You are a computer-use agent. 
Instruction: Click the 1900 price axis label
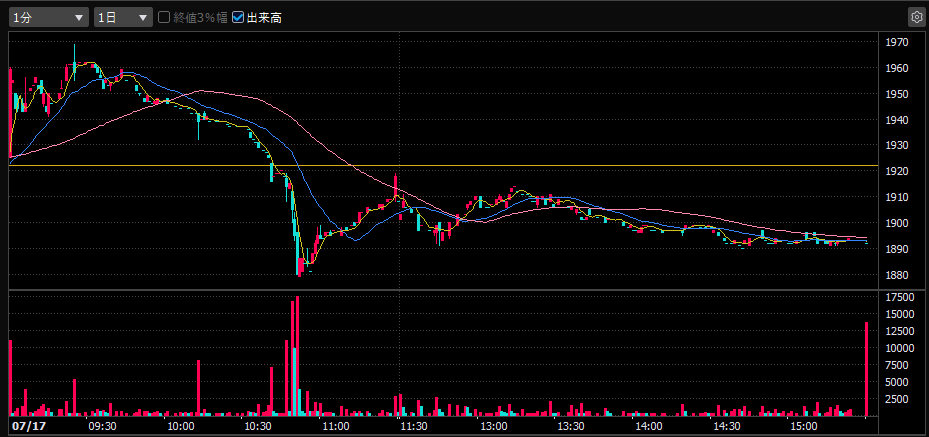tap(896, 223)
